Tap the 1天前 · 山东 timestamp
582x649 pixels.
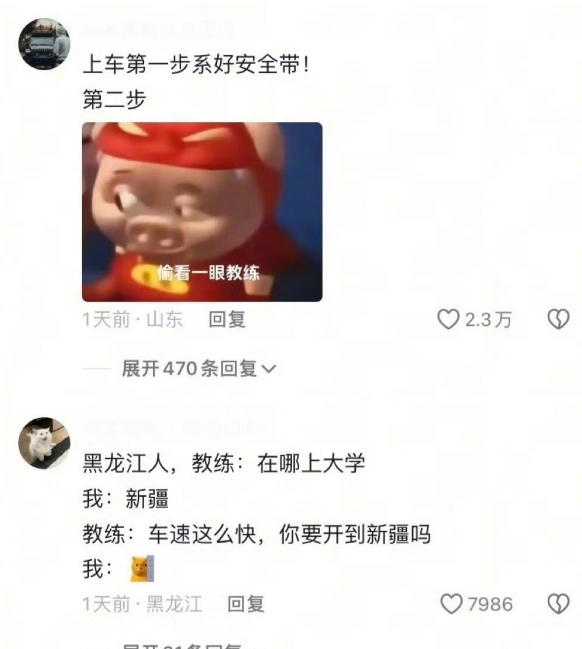[x=132, y=320]
